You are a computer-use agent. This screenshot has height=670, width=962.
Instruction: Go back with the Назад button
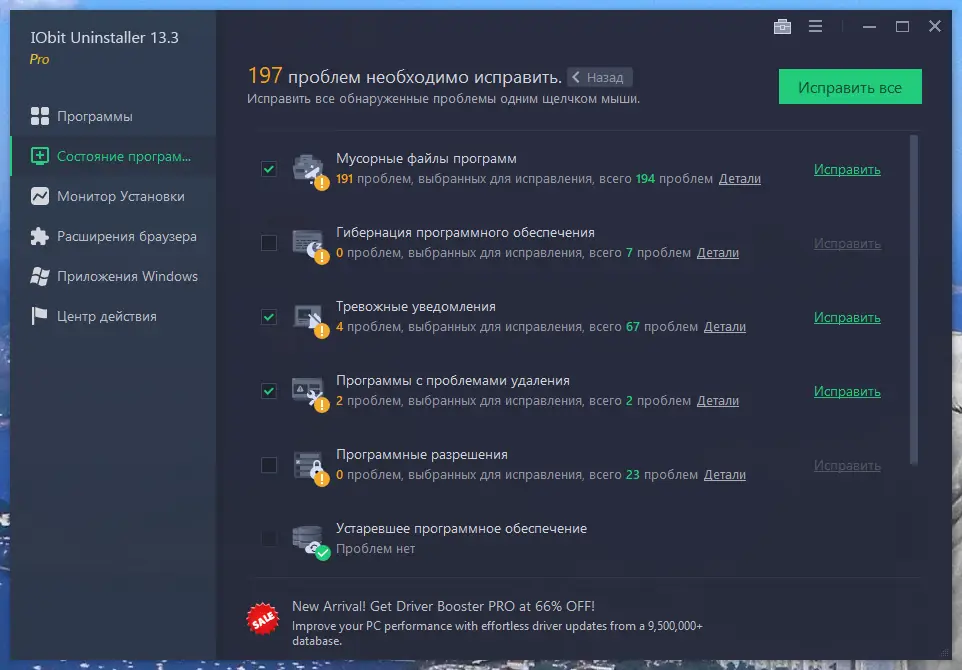[x=599, y=77]
